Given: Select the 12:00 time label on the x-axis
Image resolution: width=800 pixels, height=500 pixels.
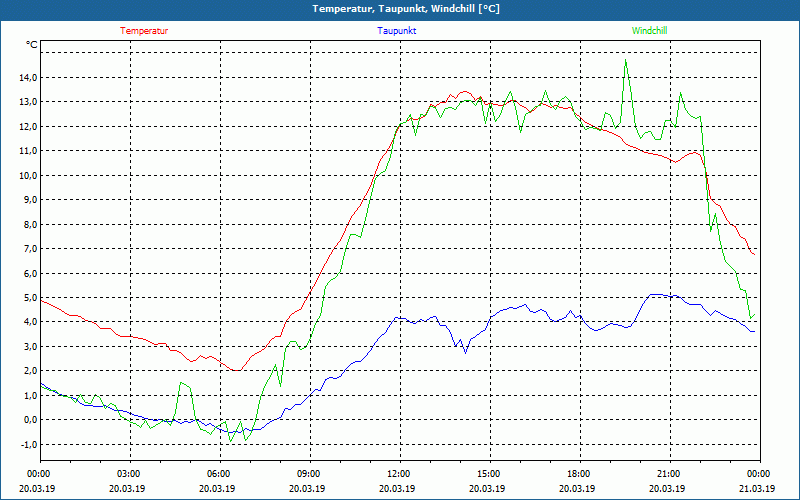Looking at the screenshot, I should [x=398, y=474].
